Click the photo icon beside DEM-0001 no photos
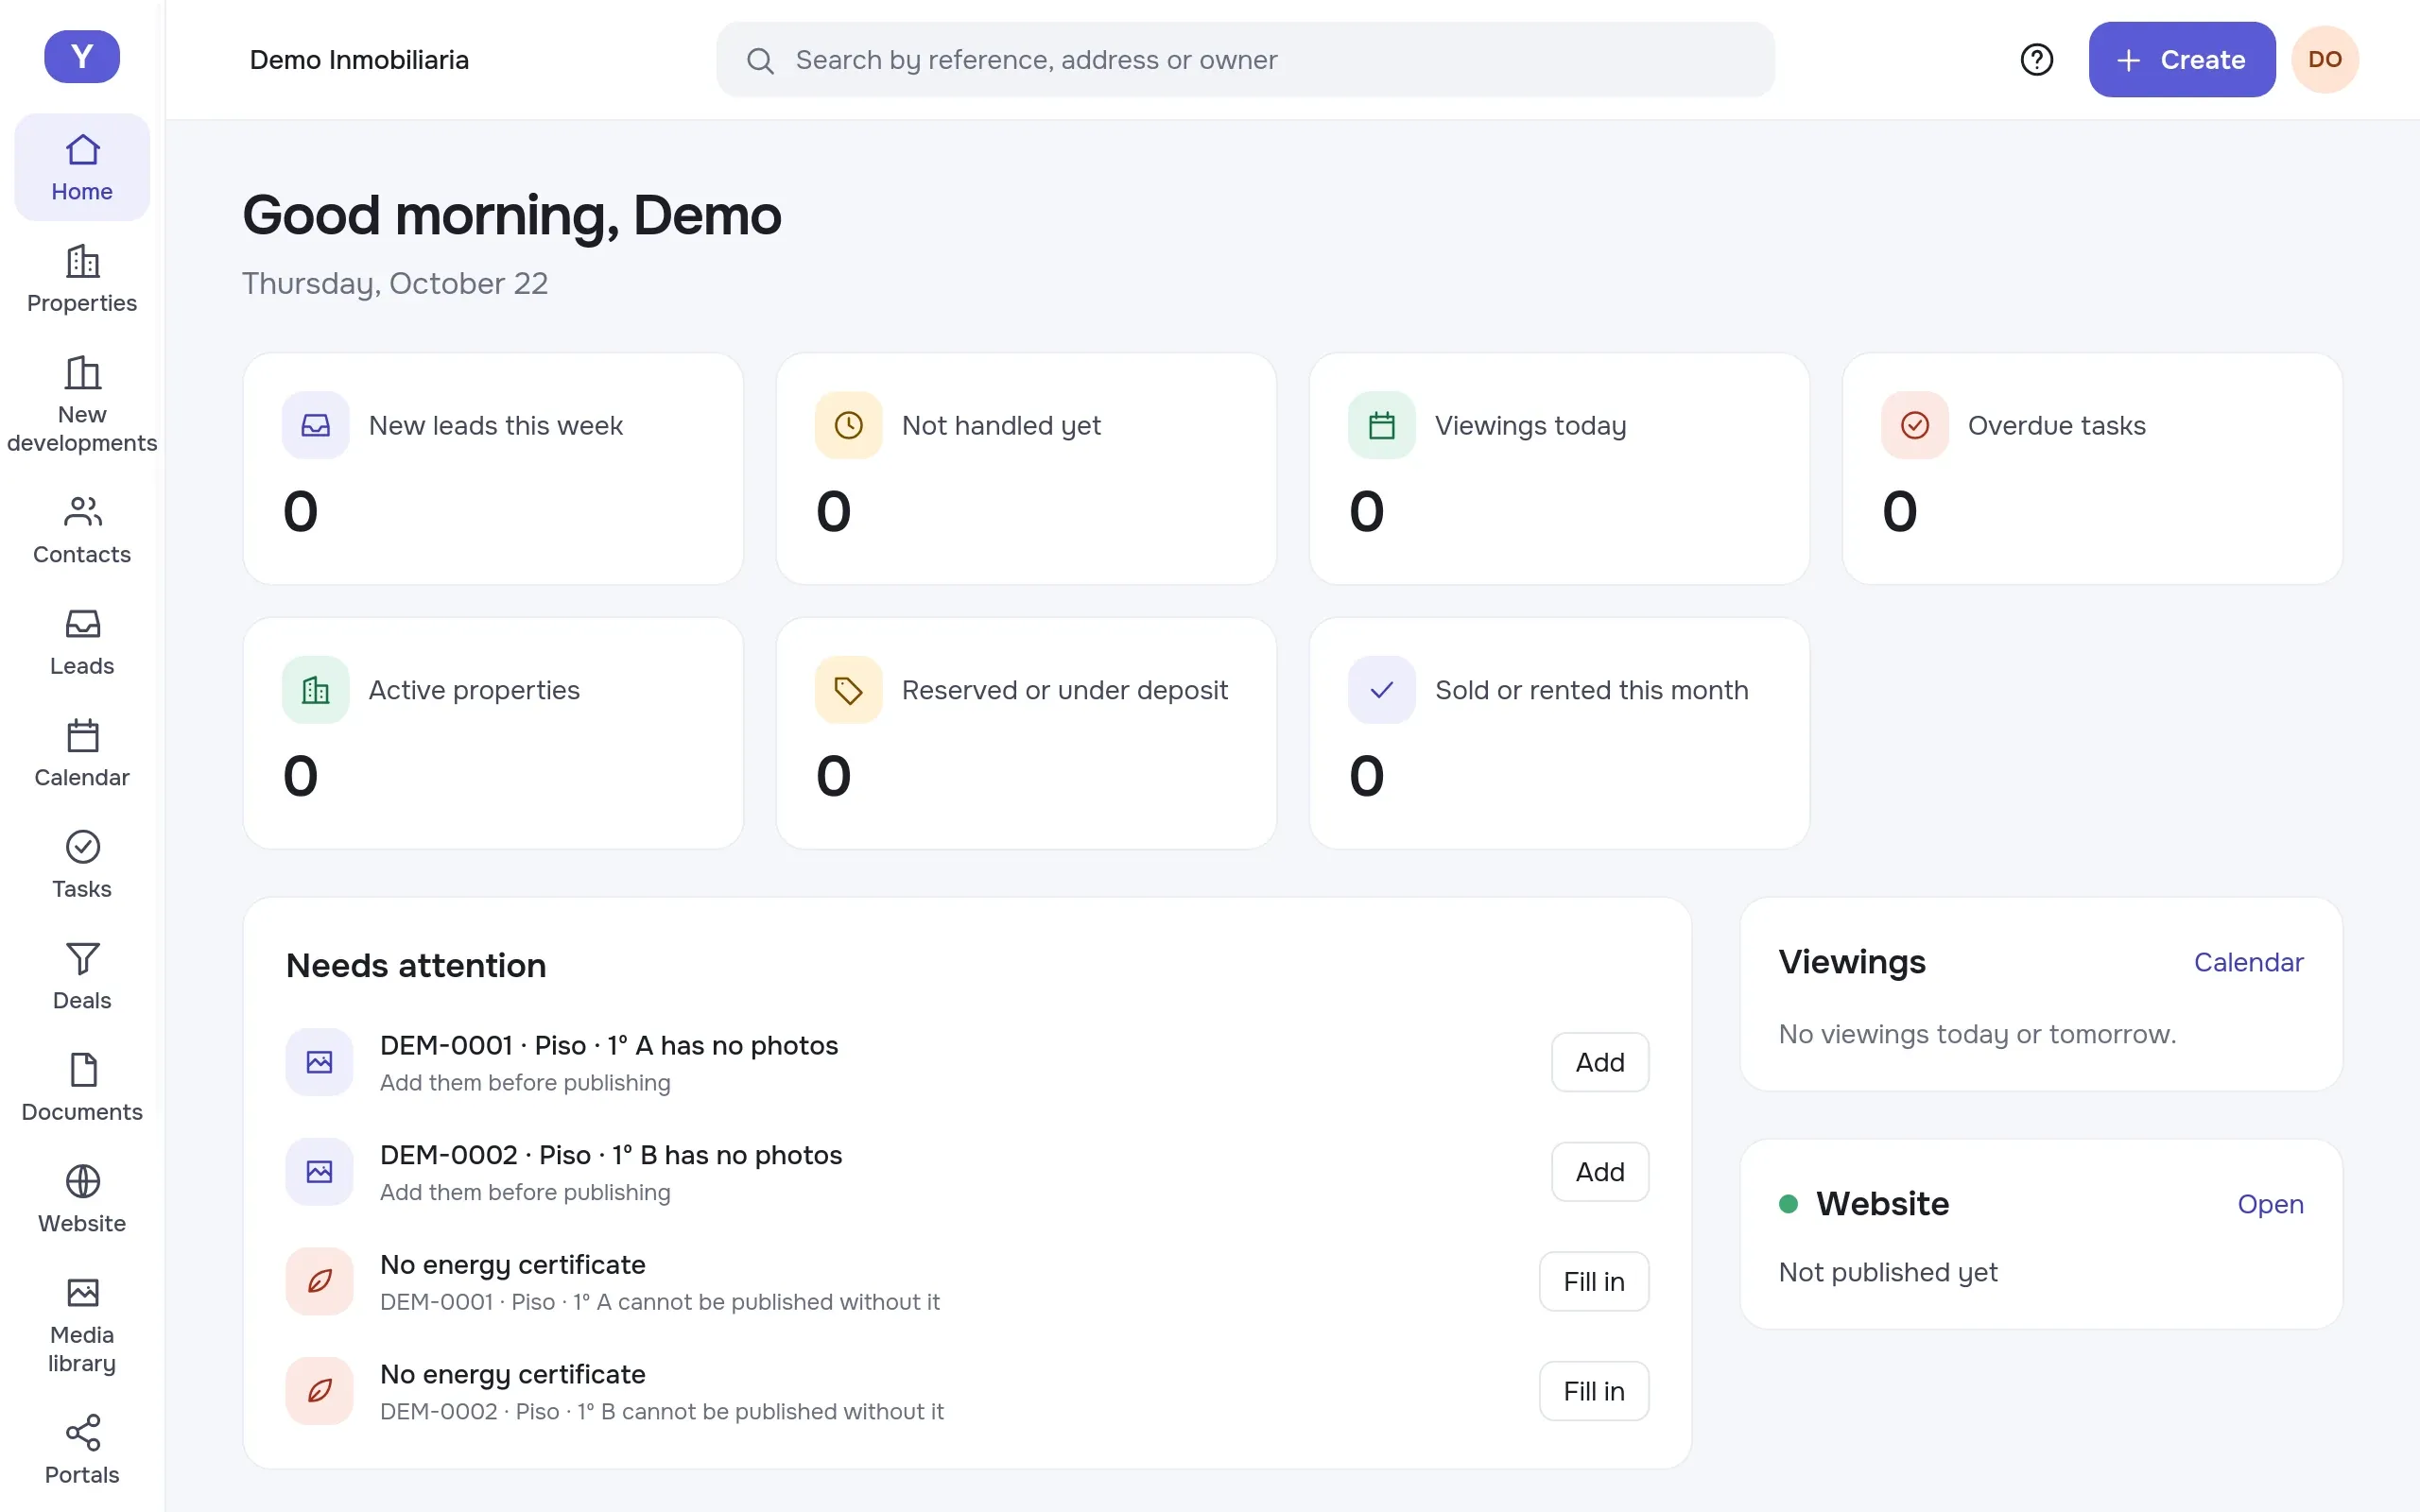Viewport: 2420px width, 1512px height. point(319,1062)
